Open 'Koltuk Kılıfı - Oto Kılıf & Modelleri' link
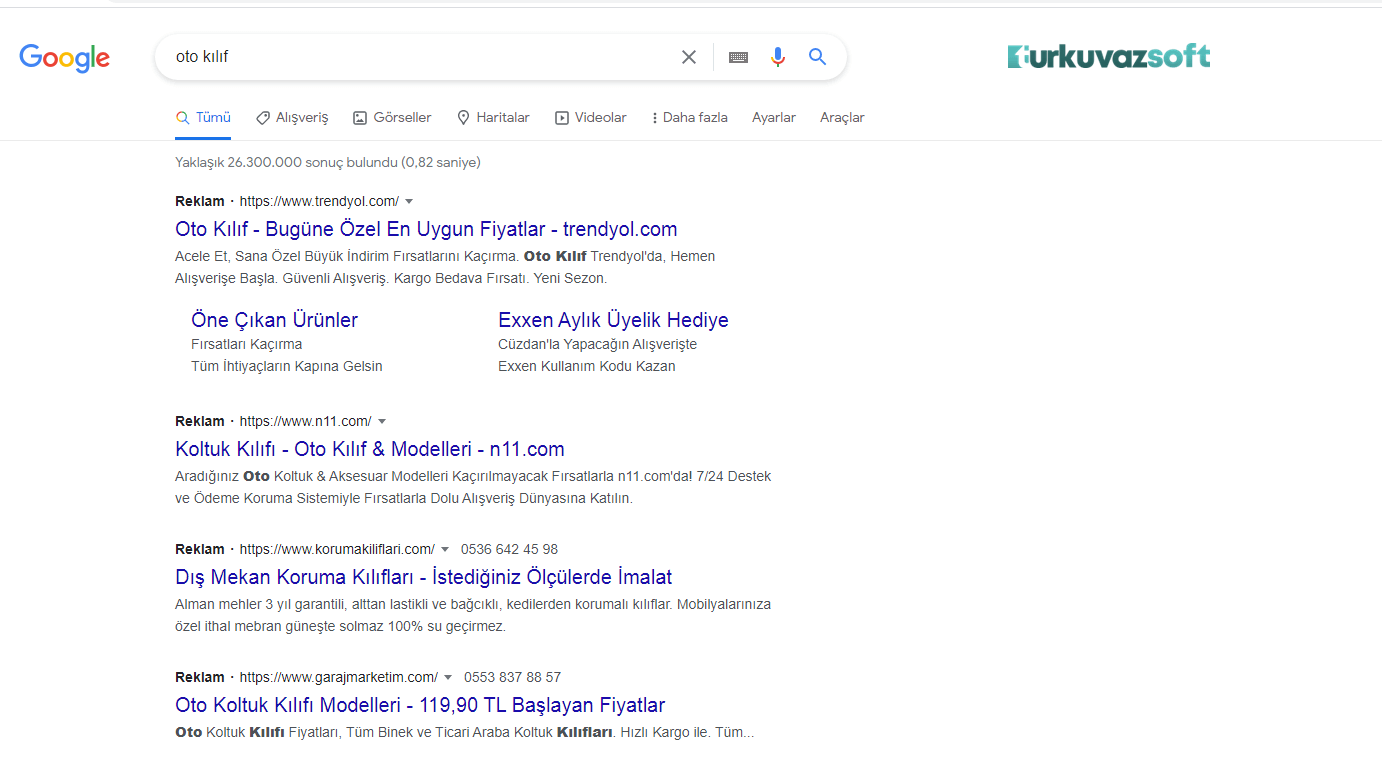This screenshot has width=1382, height=775. pyautogui.click(x=370, y=449)
